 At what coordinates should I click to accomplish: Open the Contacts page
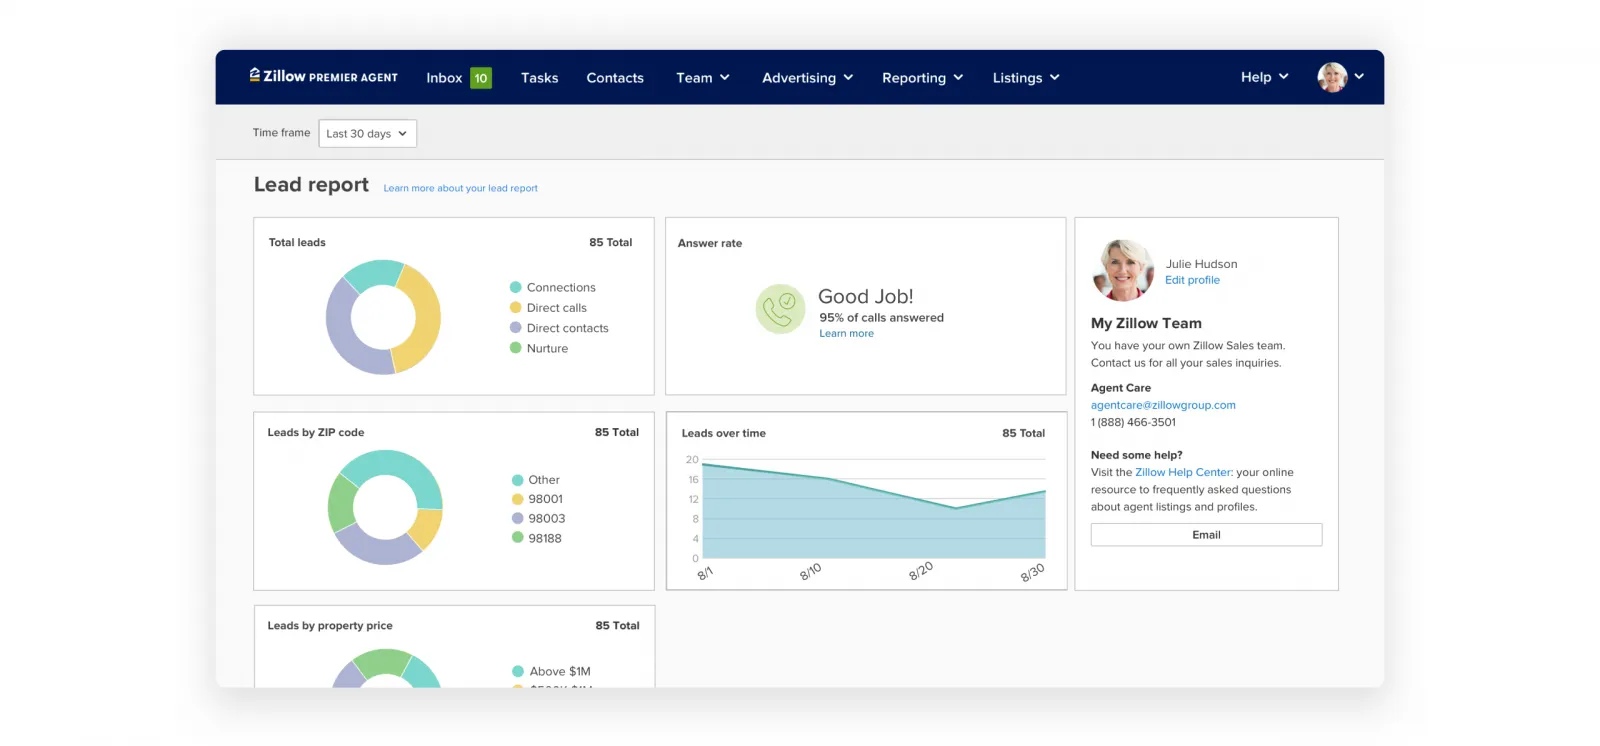click(x=615, y=78)
